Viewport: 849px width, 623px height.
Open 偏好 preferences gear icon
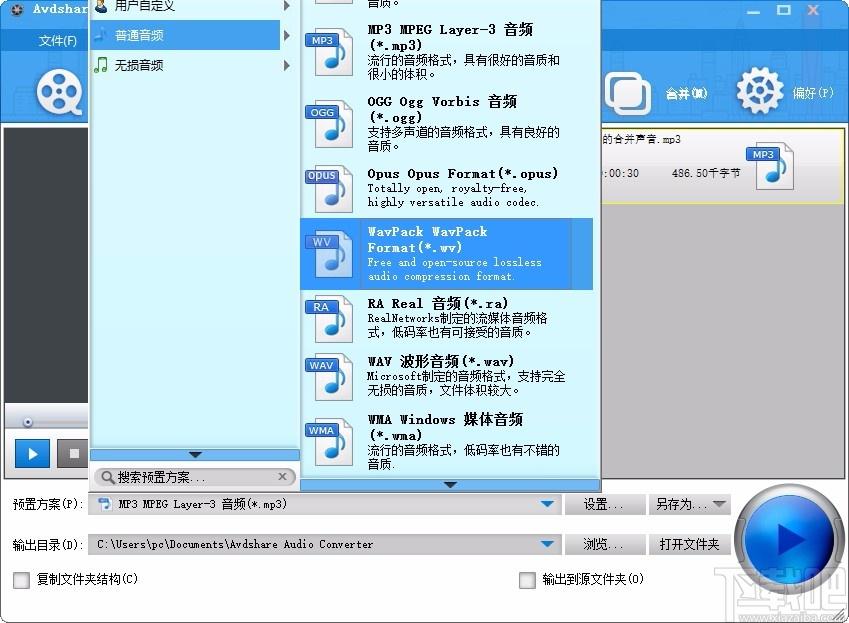[760, 91]
